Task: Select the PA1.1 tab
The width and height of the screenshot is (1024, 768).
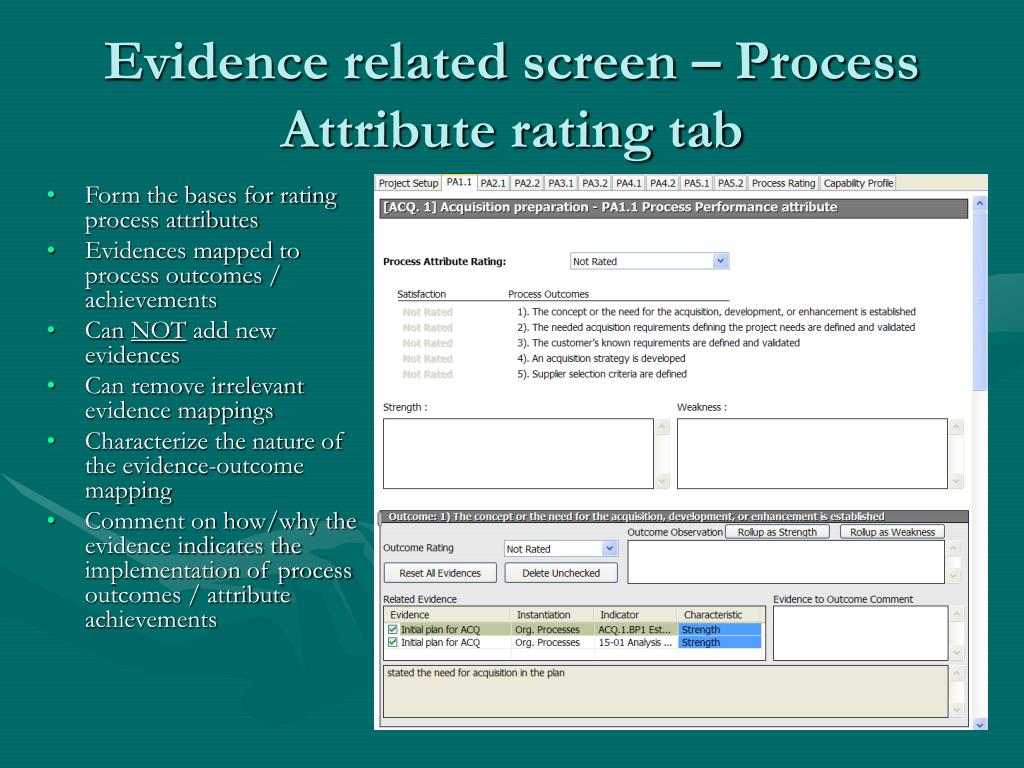Action: pos(459,182)
